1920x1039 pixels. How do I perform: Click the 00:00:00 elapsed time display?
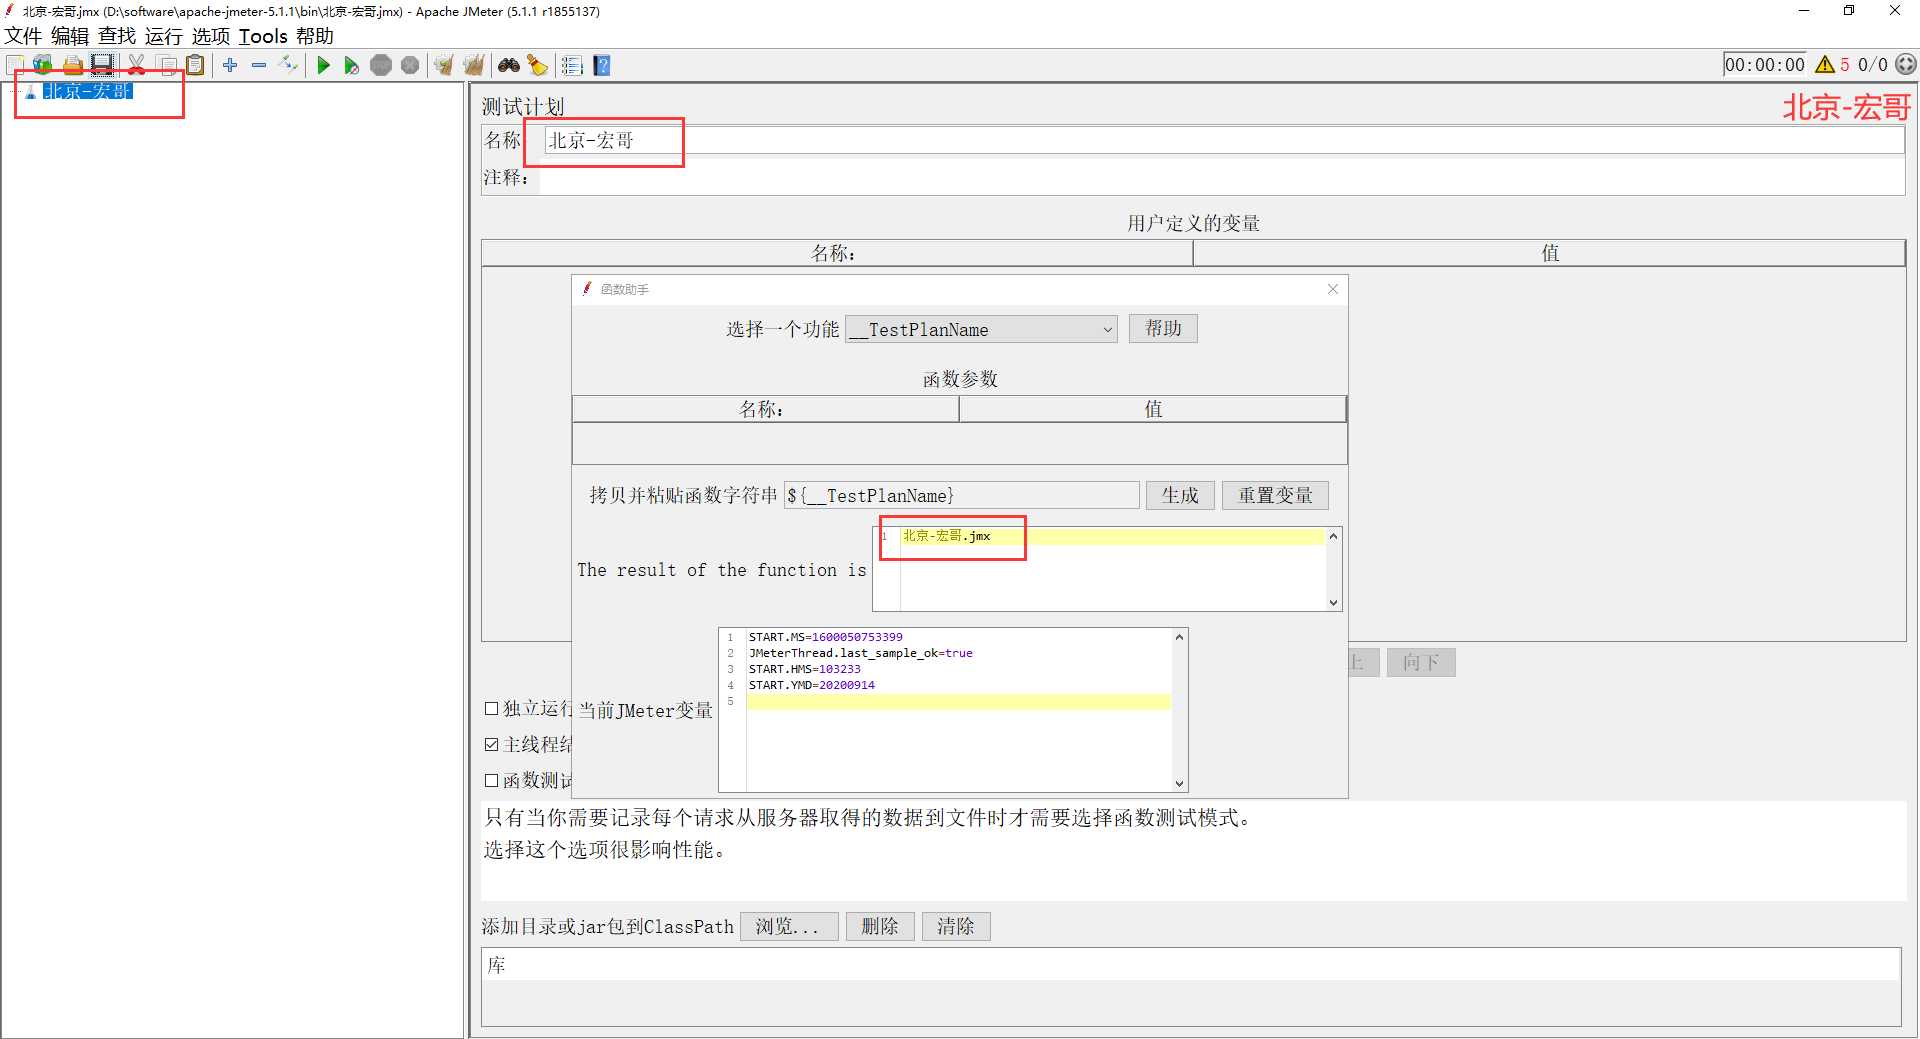coord(1765,64)
